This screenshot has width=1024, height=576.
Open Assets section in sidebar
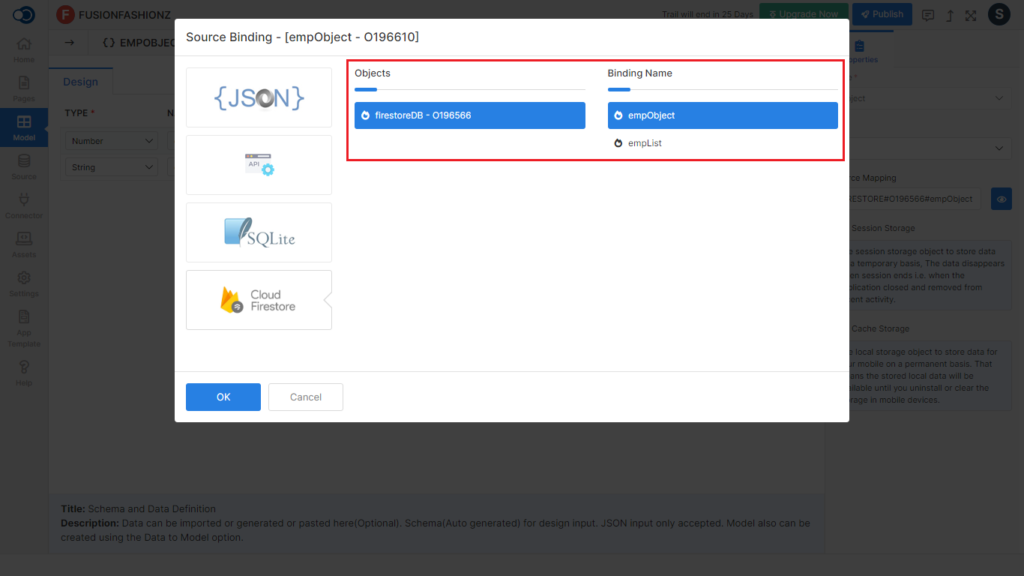[x=24, y=245]
